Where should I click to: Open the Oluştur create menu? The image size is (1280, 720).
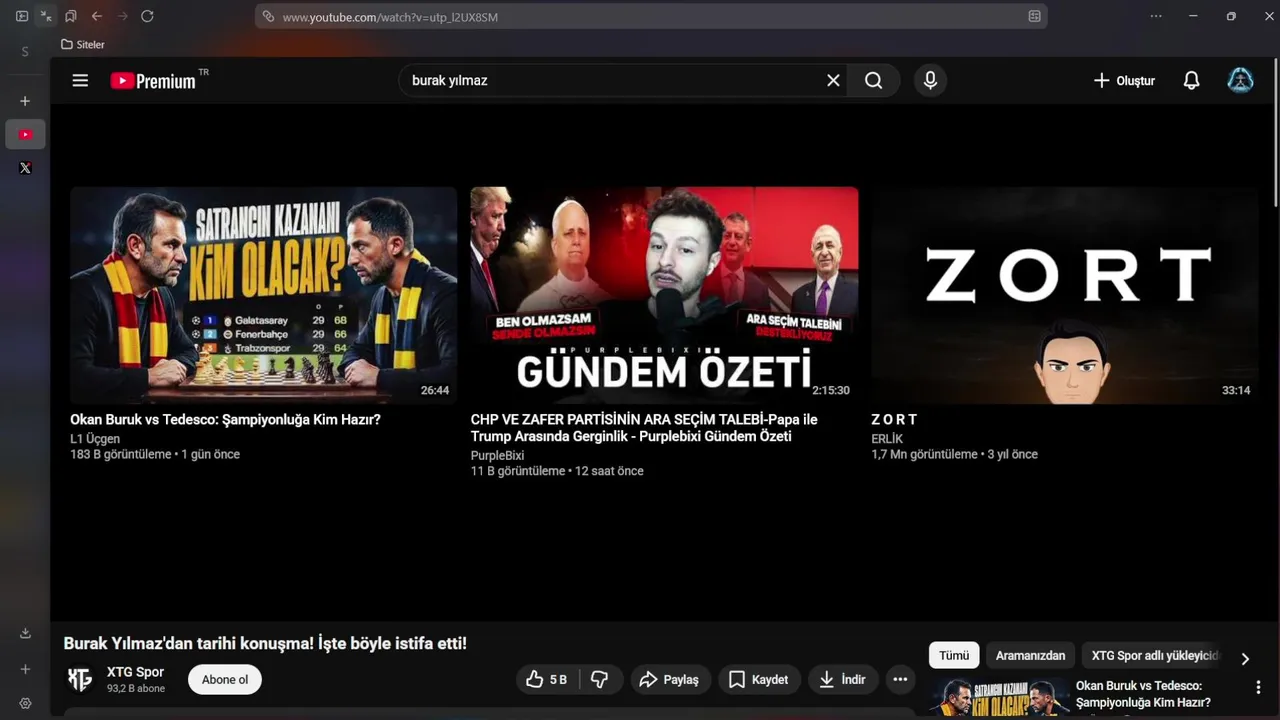coord(1124,81)
